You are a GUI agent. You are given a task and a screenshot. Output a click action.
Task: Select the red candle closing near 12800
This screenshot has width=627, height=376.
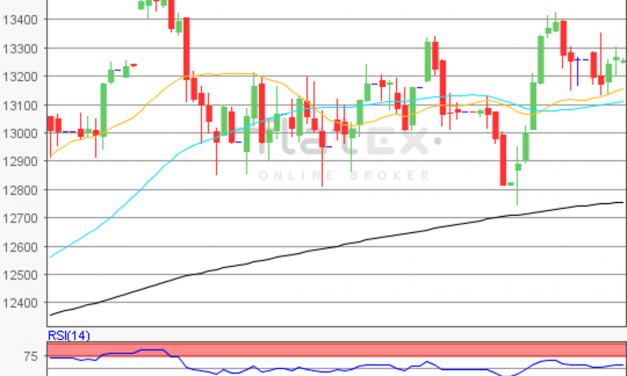pyautogui.click(x=503, y=160)
